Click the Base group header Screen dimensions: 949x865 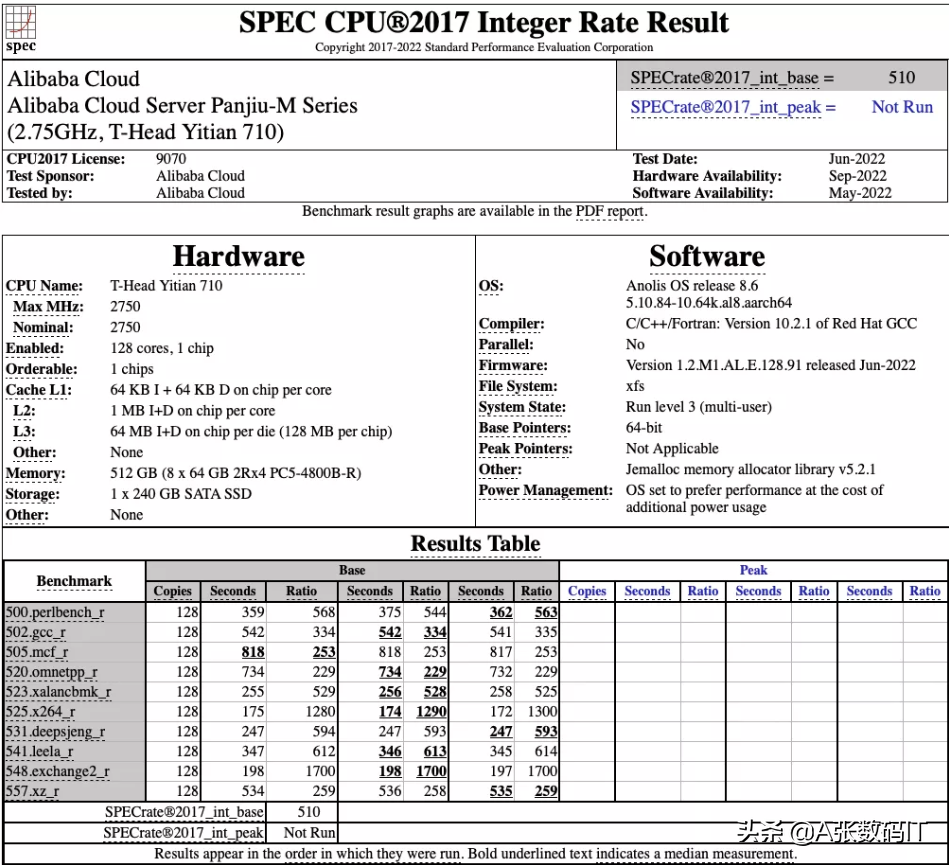pos(352,570)
